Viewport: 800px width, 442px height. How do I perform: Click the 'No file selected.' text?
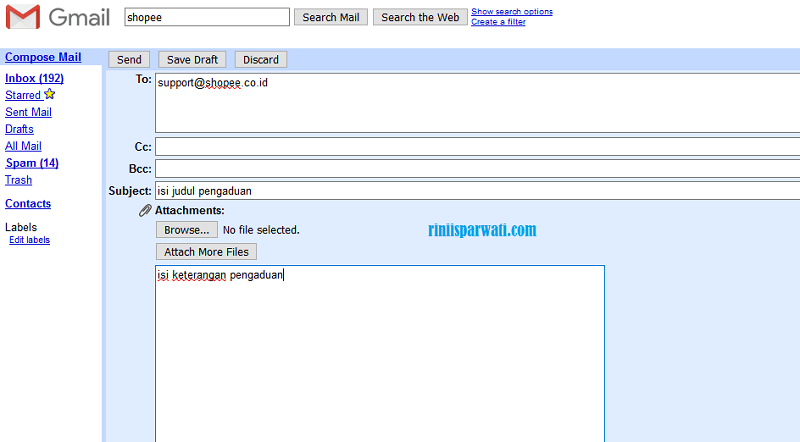pyautogui.click(x=261, y=230)
